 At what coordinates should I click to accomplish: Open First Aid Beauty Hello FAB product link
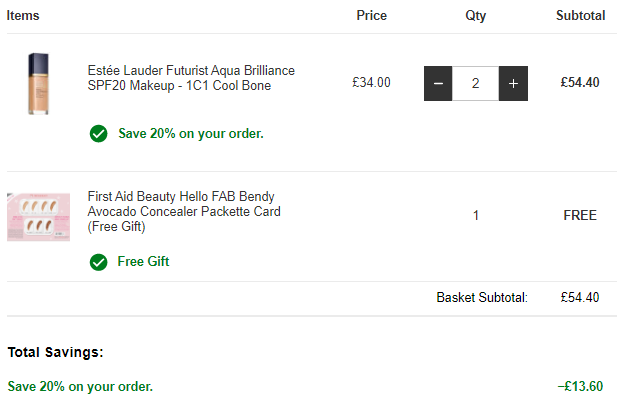click(x=184, y=211)
